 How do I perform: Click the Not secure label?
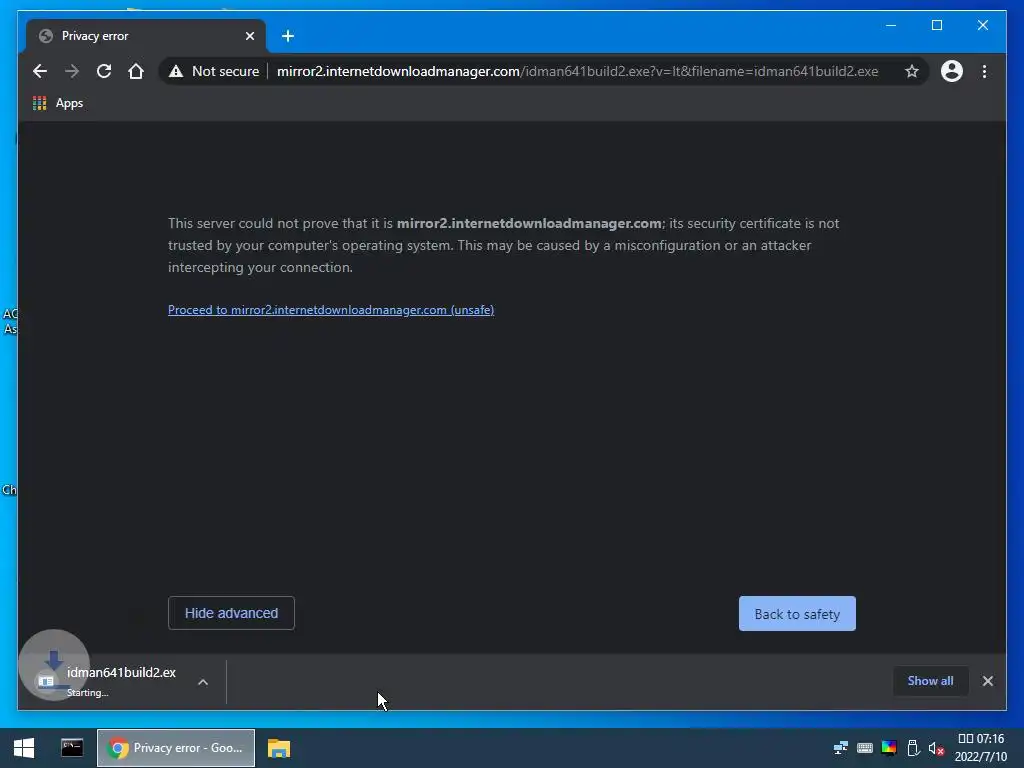point(225,71)
